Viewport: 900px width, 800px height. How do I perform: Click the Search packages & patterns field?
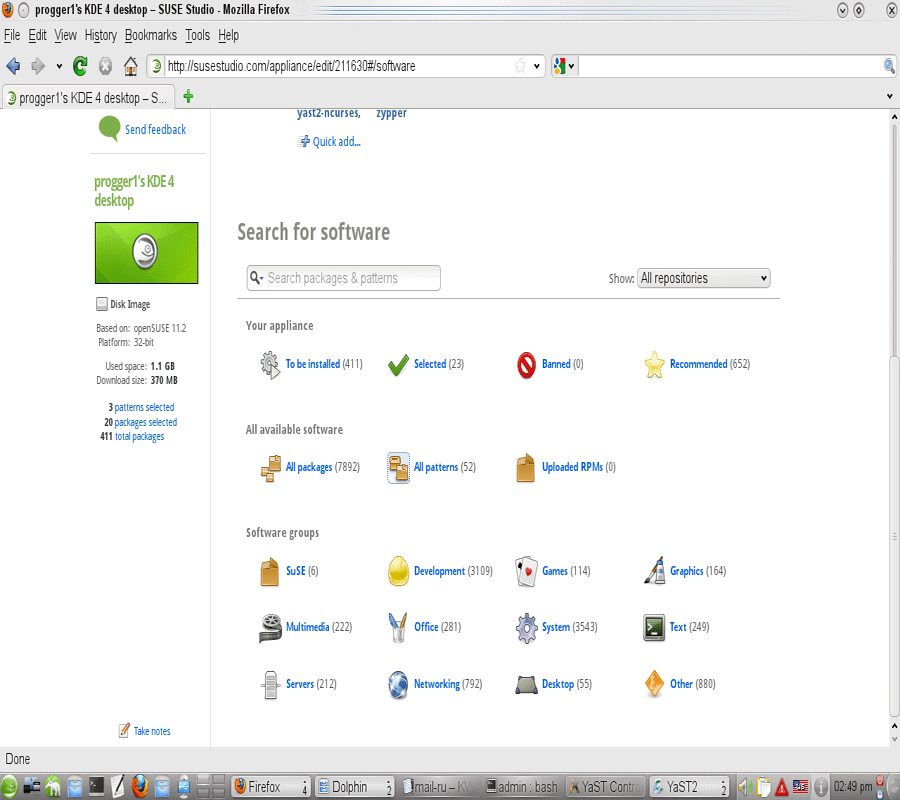pos(344,278)
